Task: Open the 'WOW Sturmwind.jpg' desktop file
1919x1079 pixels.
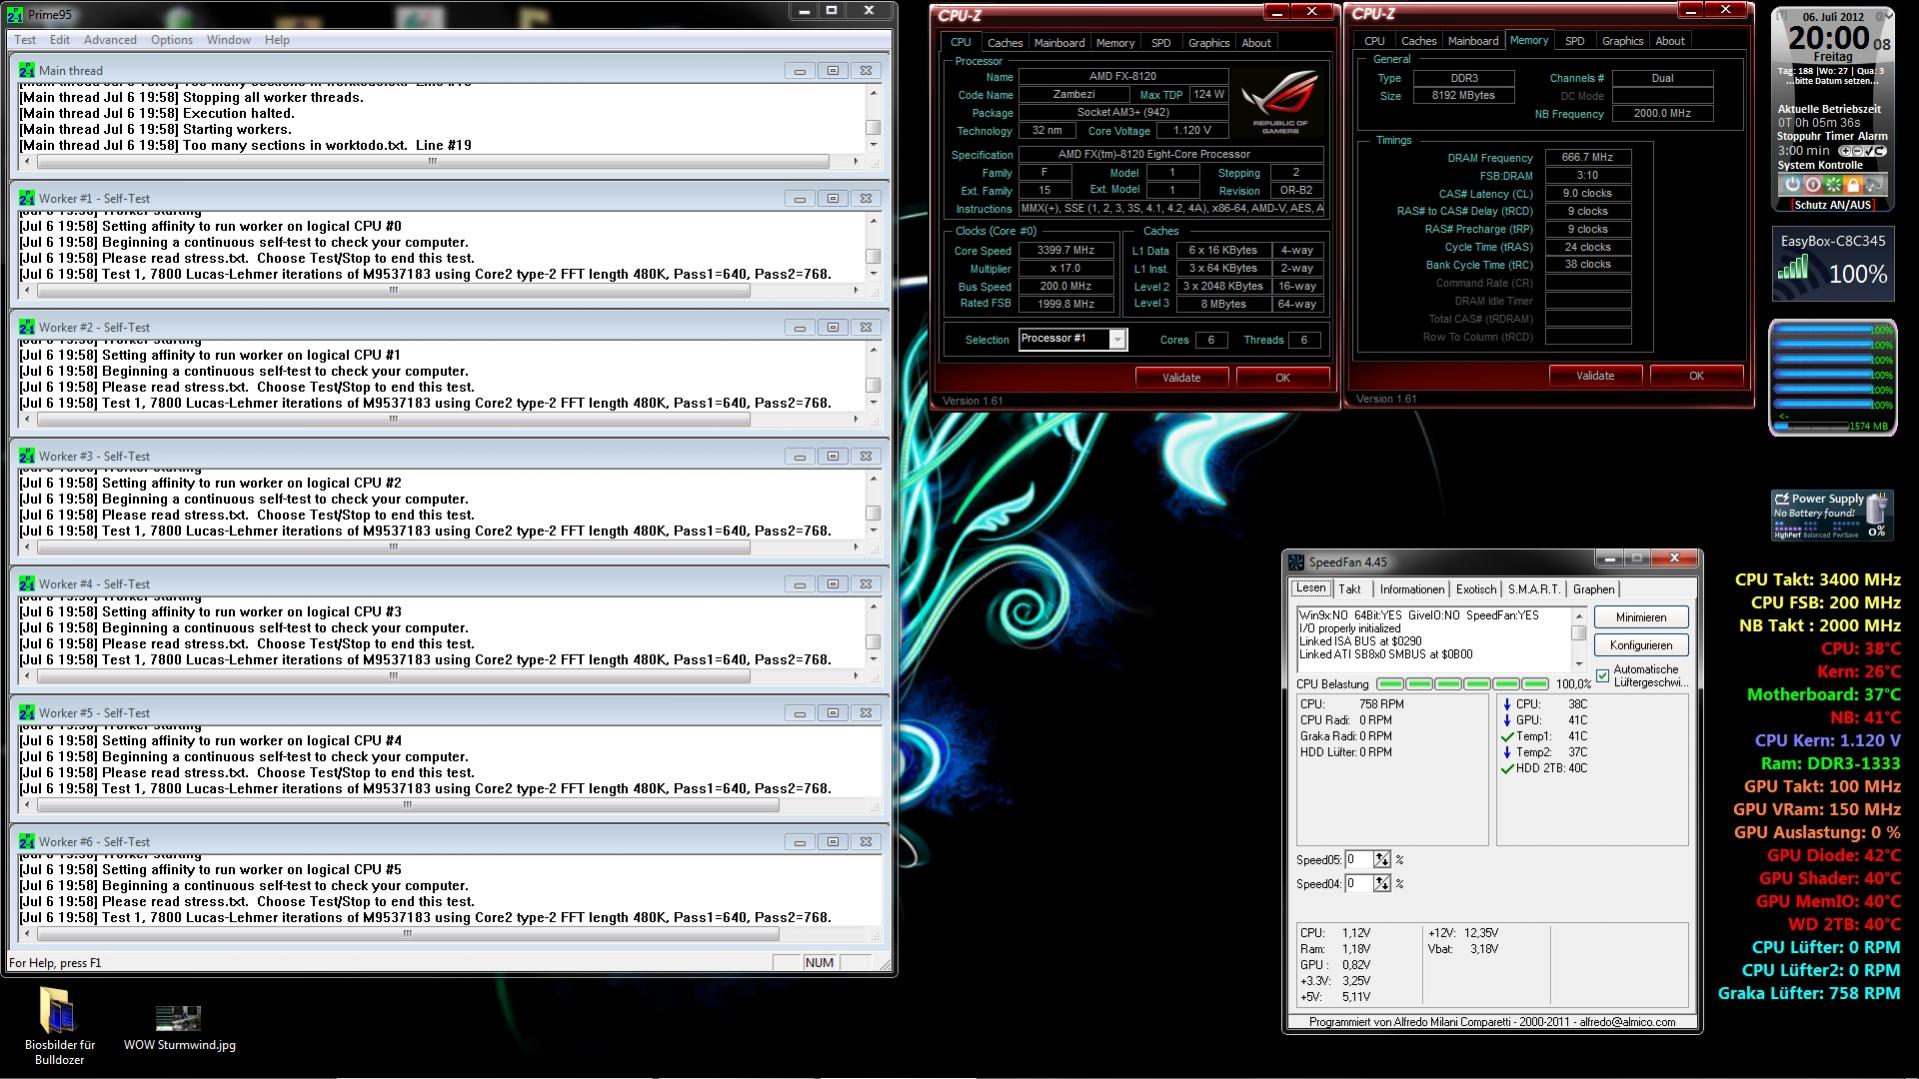Action: click(179, 1029)
